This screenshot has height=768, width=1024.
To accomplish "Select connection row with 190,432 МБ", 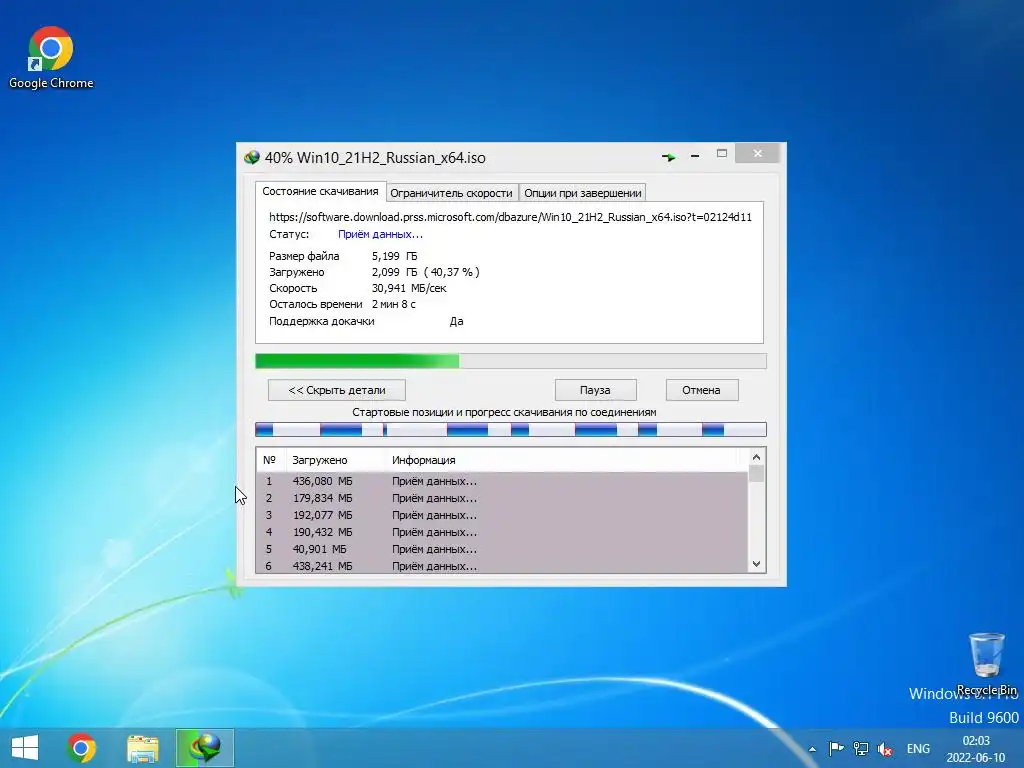I will point(502,532).
